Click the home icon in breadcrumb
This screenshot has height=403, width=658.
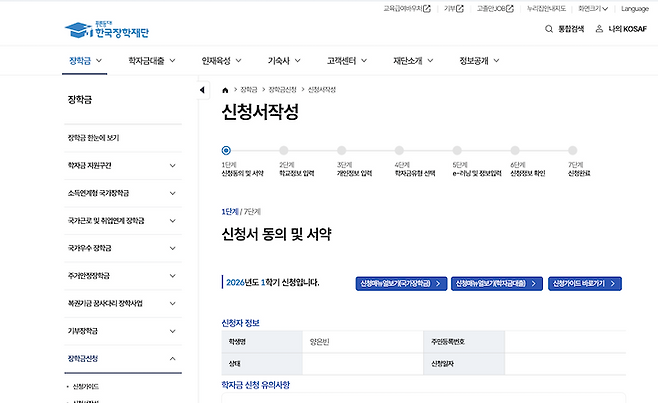click(225, 90)
